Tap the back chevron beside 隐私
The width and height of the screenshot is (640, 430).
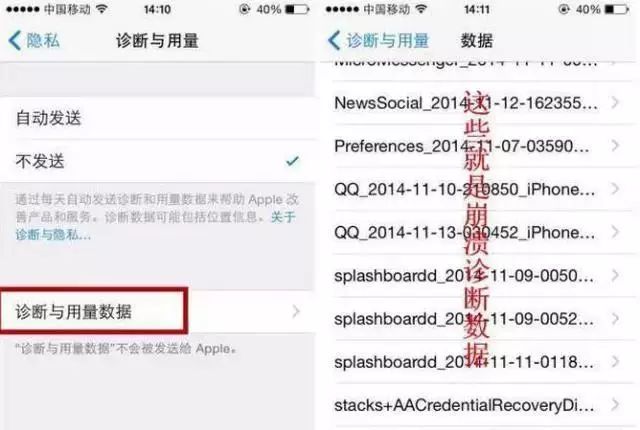(x=15, y=41)
